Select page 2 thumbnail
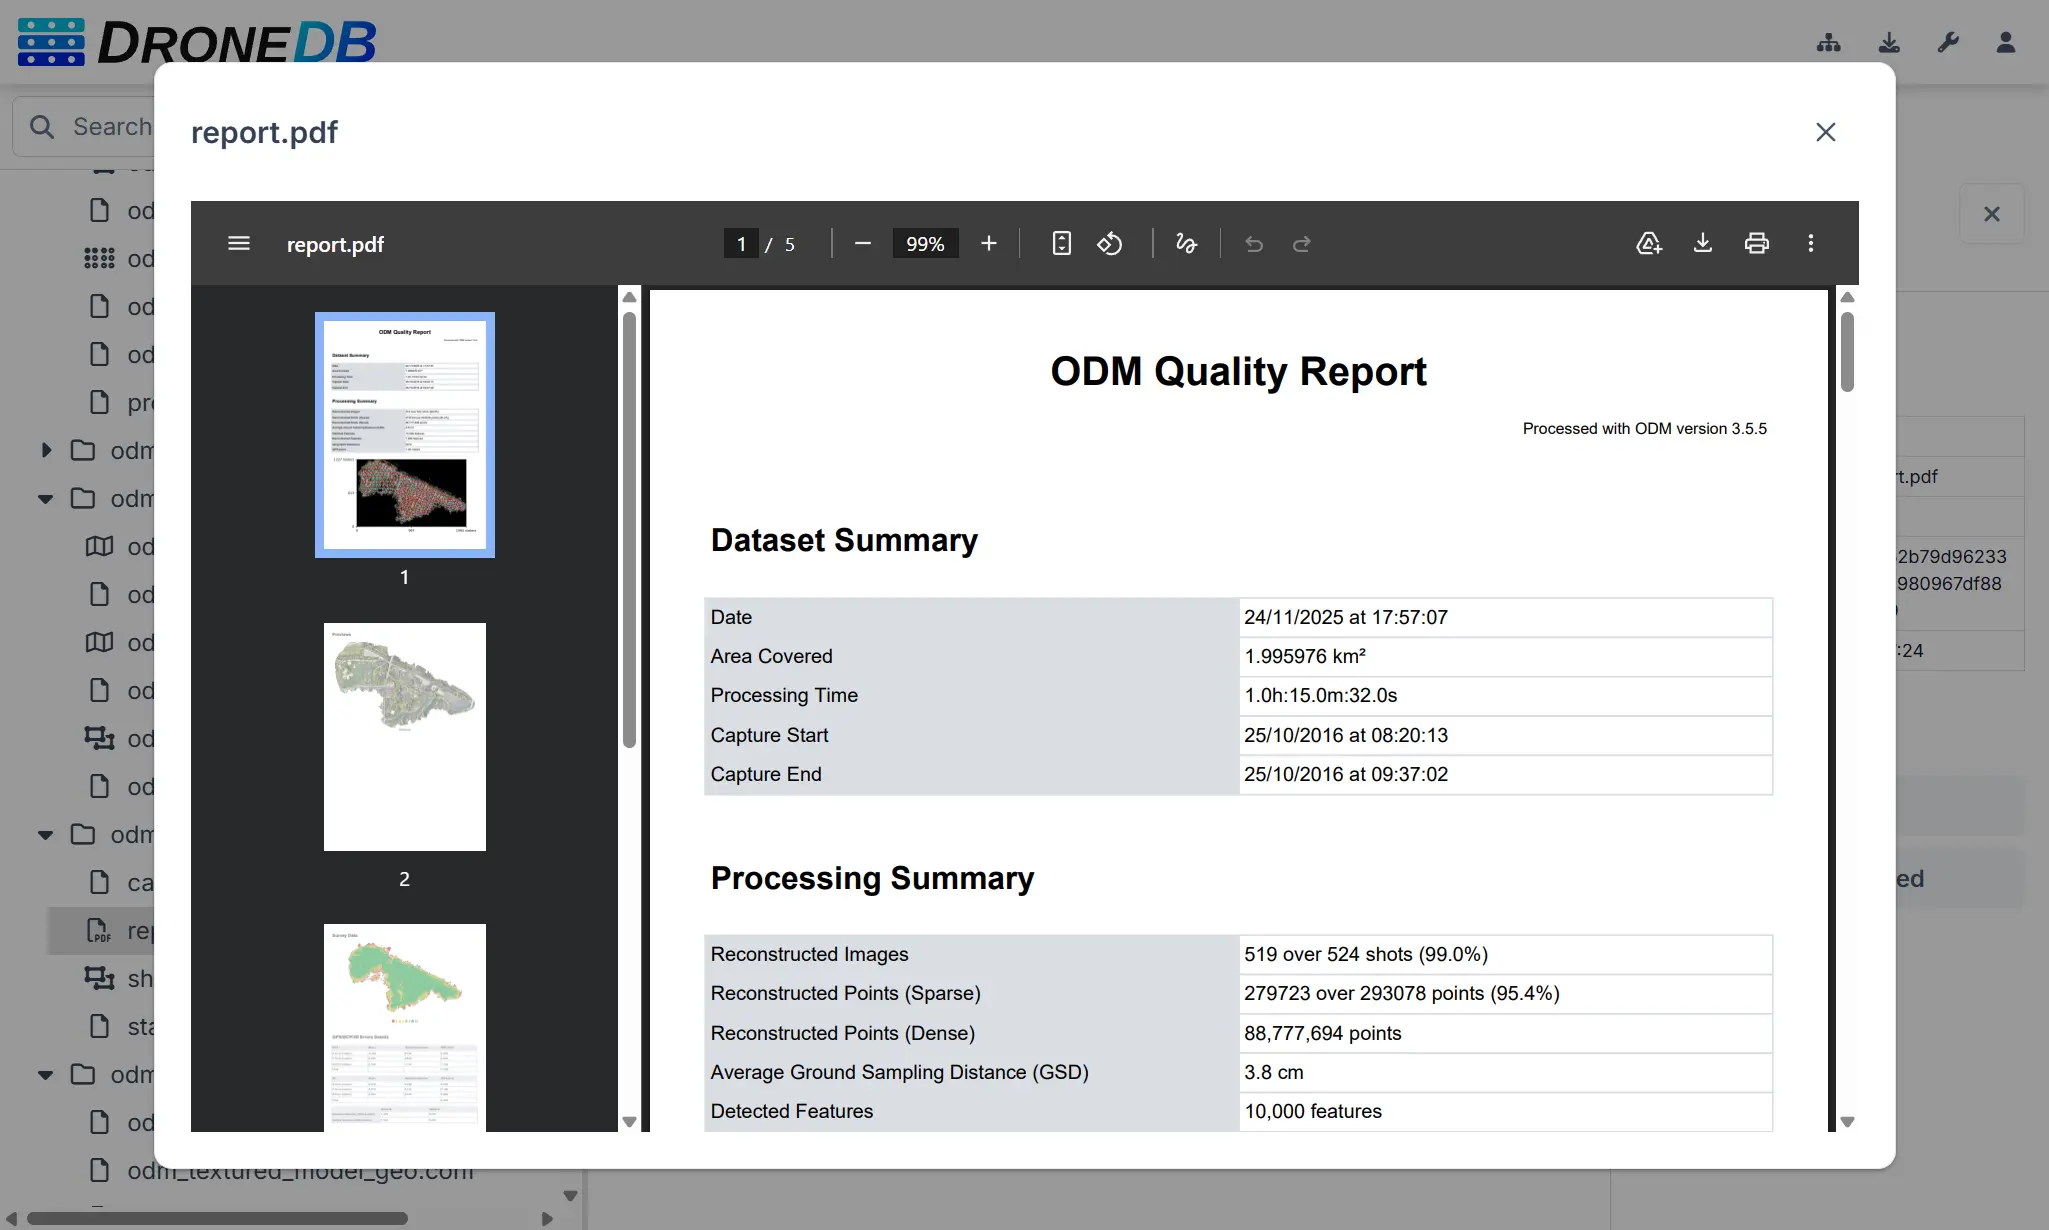This screenshot has height=1230, width=2049. pos(404,737)
